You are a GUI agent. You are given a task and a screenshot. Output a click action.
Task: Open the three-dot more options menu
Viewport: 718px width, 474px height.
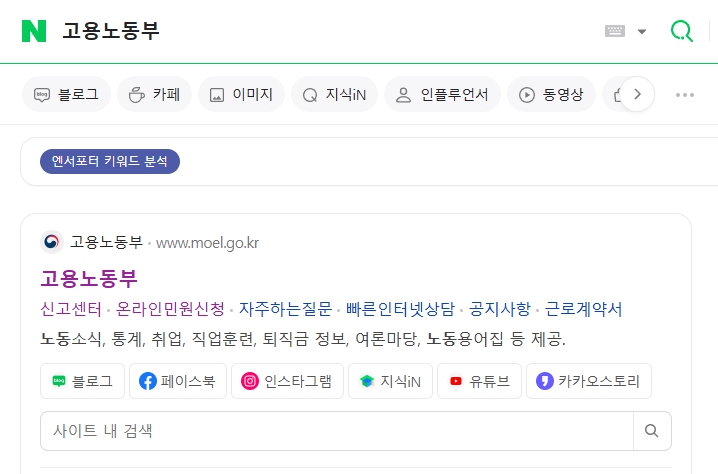click(x=685, y=95)
